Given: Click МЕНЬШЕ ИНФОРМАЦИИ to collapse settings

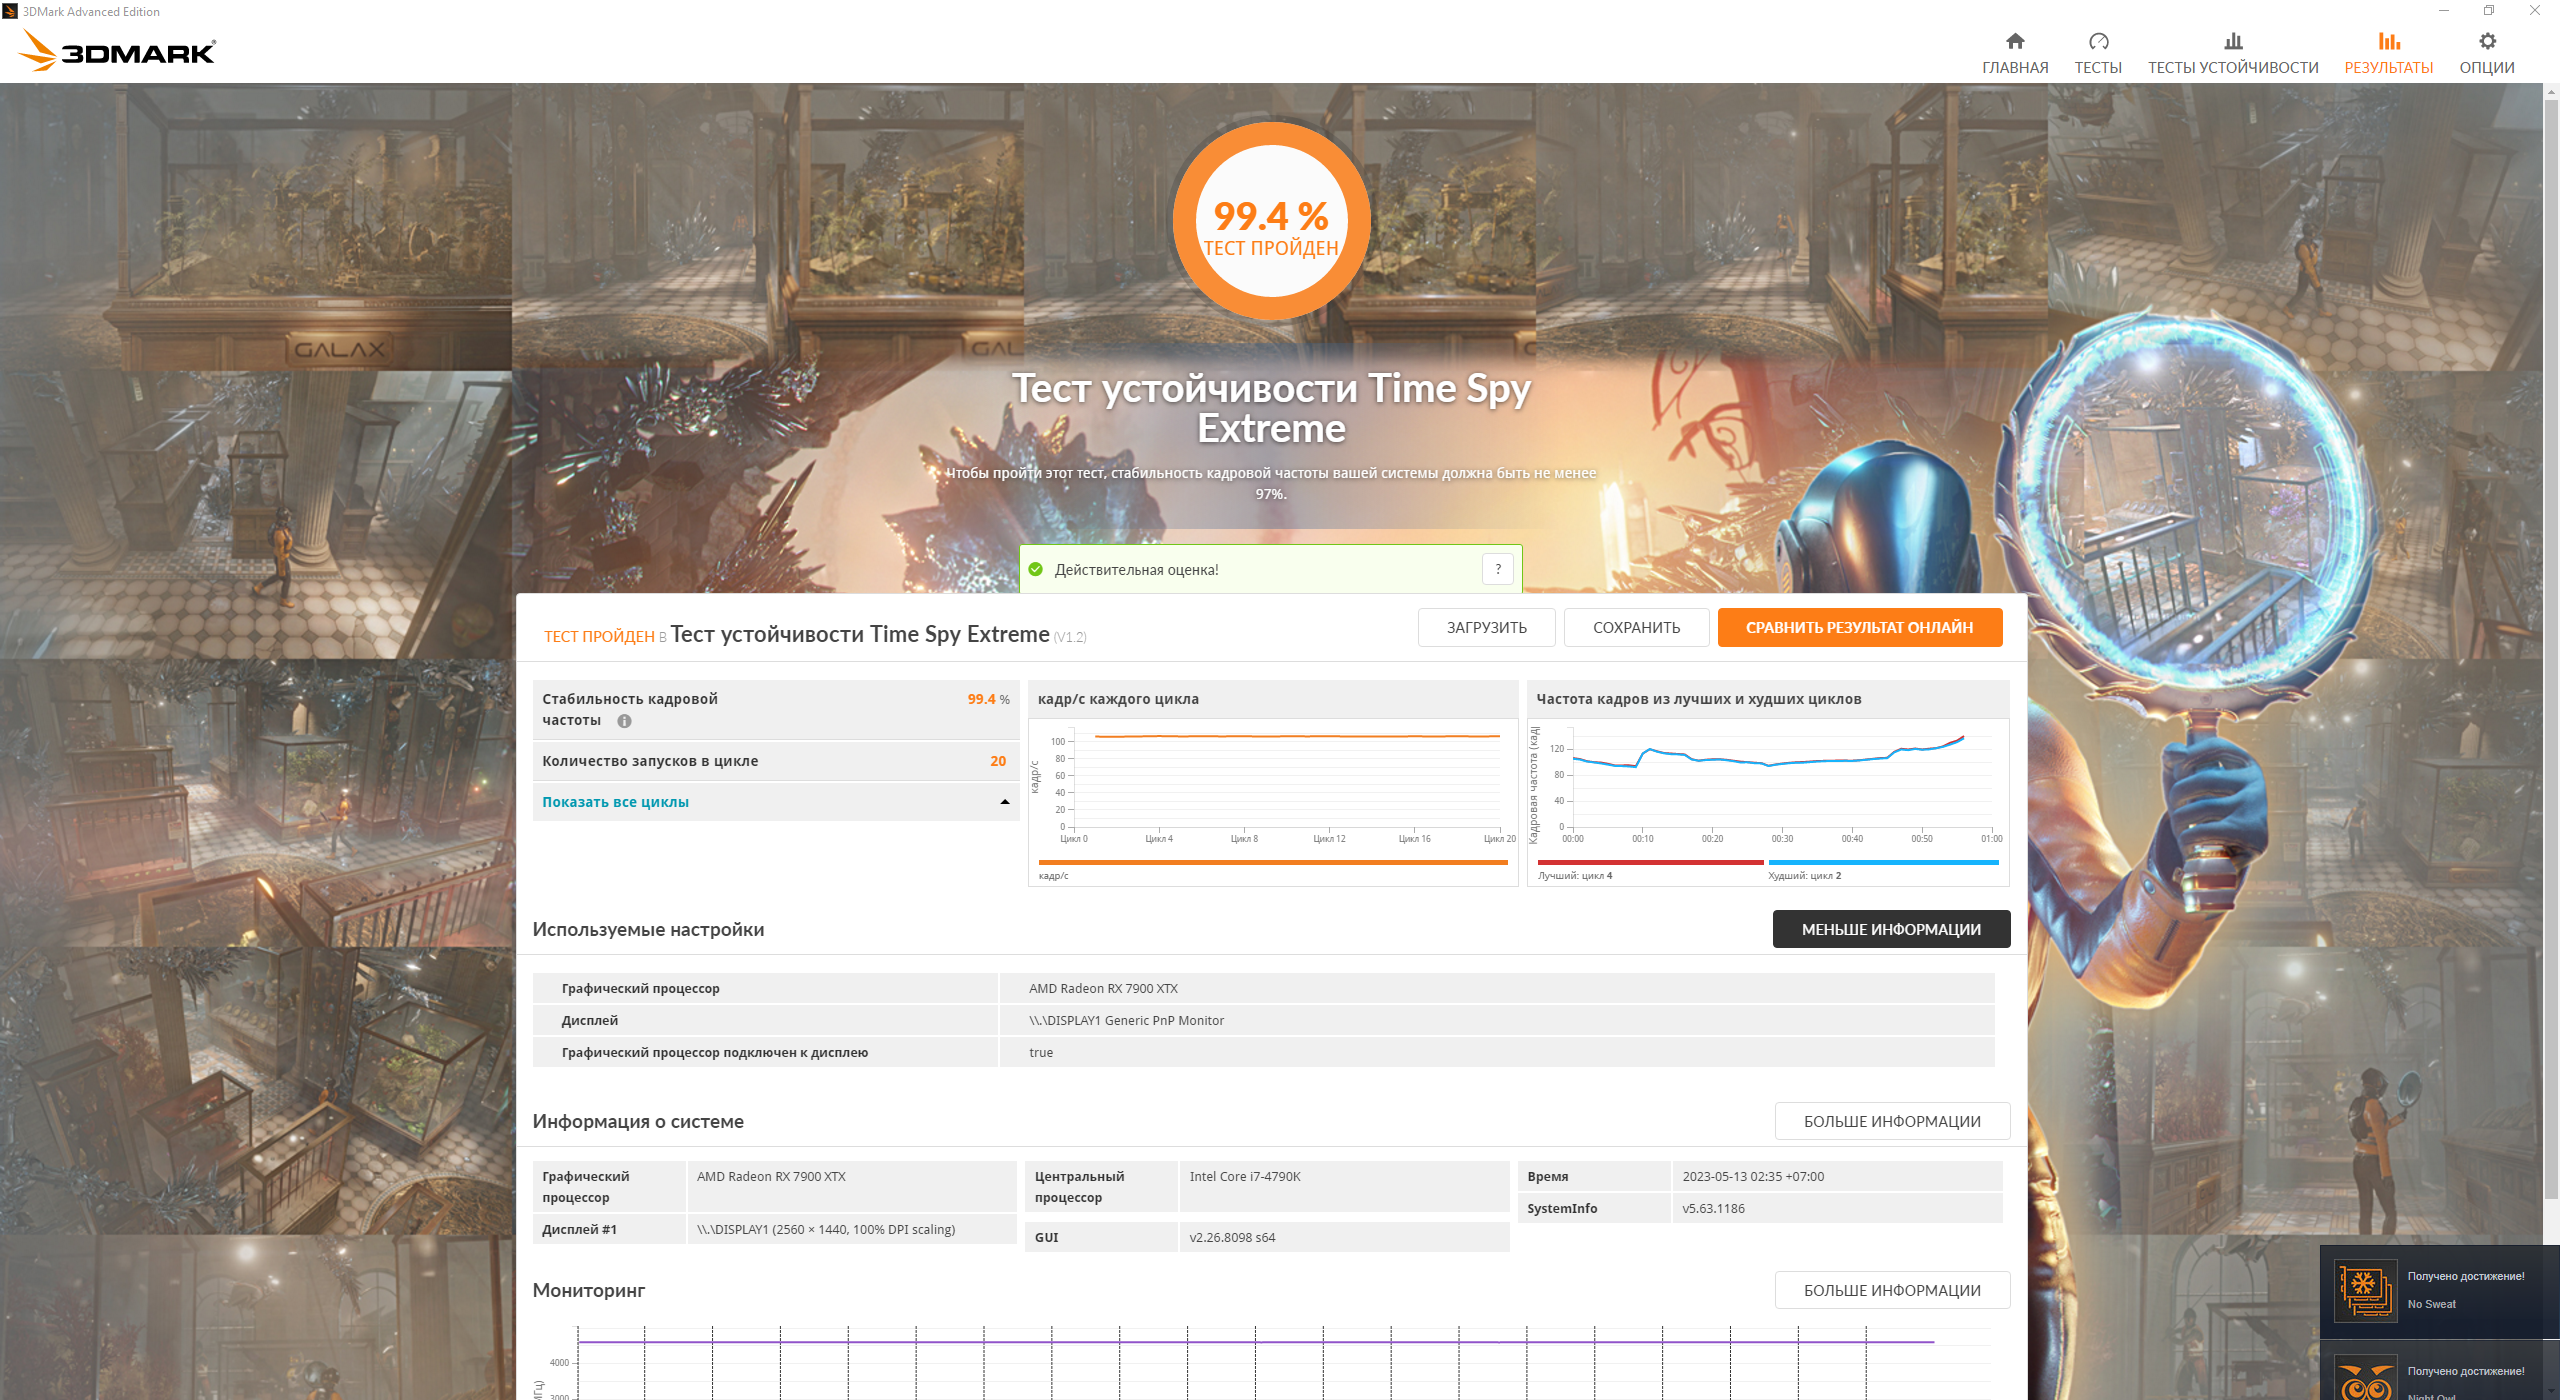Looking at the screenshot, I should (x=1890, y=929).
